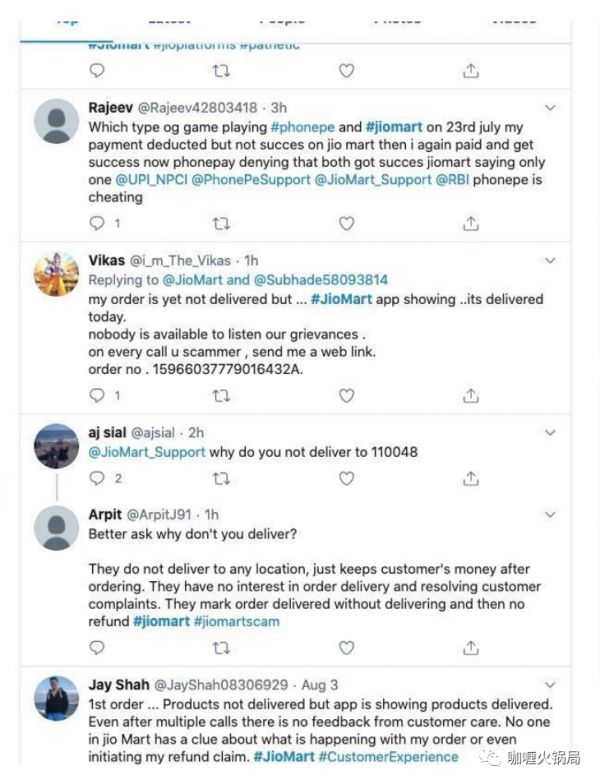Open more options for Rajeev's tweet

(550, 106)
